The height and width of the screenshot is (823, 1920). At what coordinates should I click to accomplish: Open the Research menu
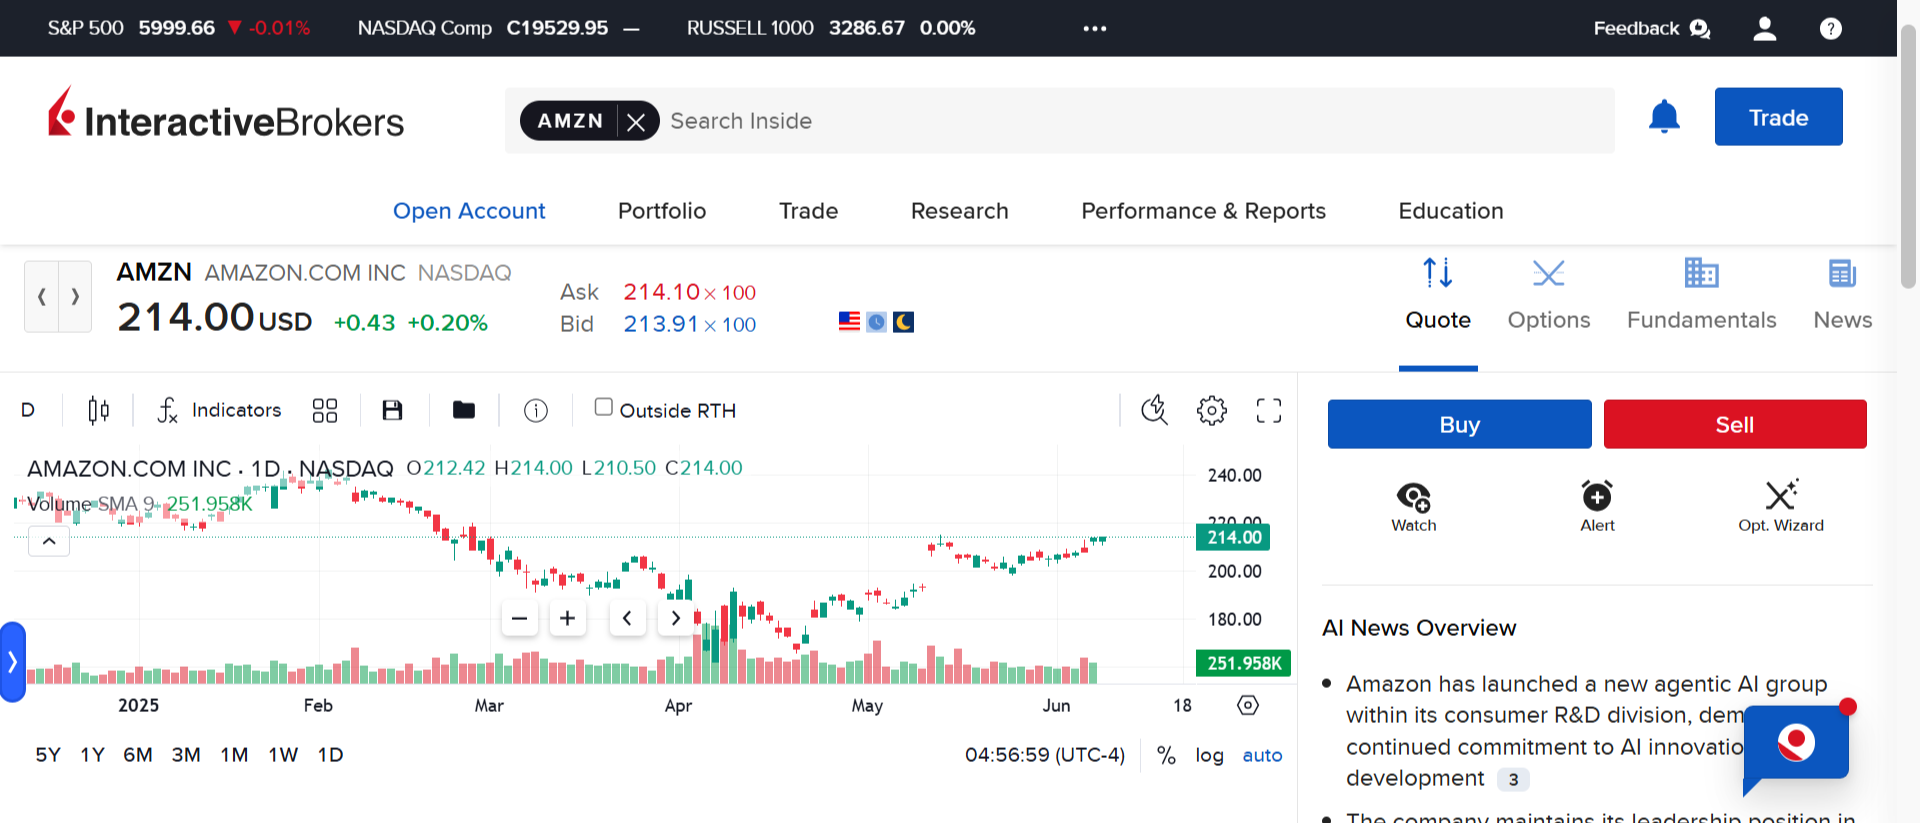tap(960, 211)
